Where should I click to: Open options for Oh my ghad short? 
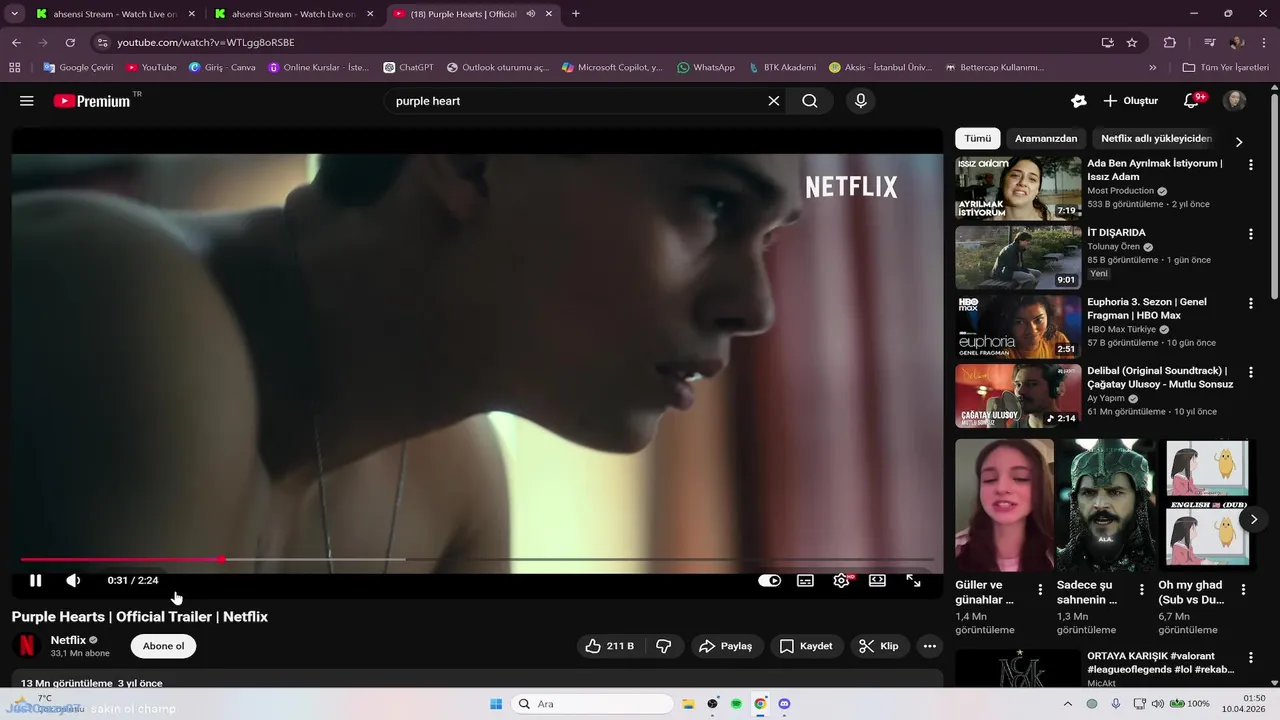[1243, 590]
